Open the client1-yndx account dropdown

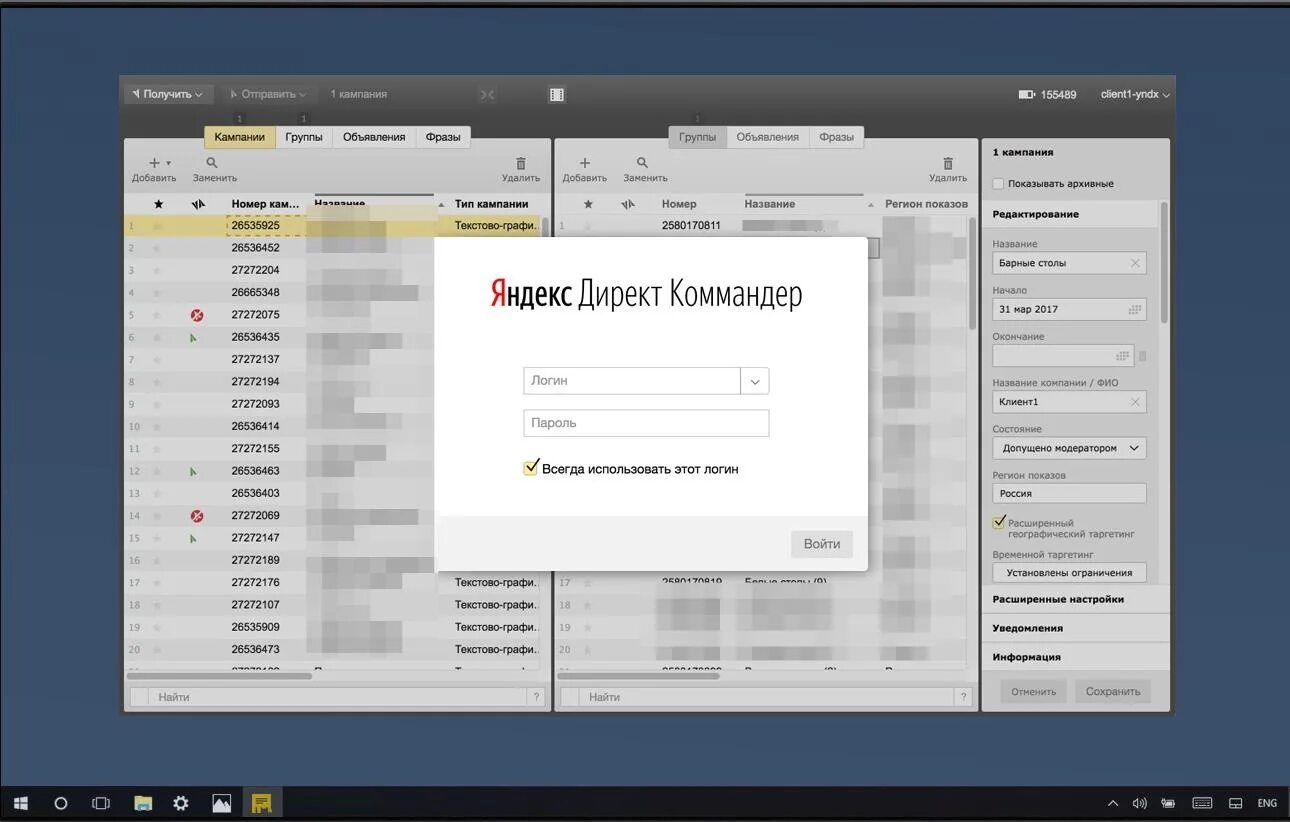[x=1135, y=94]
